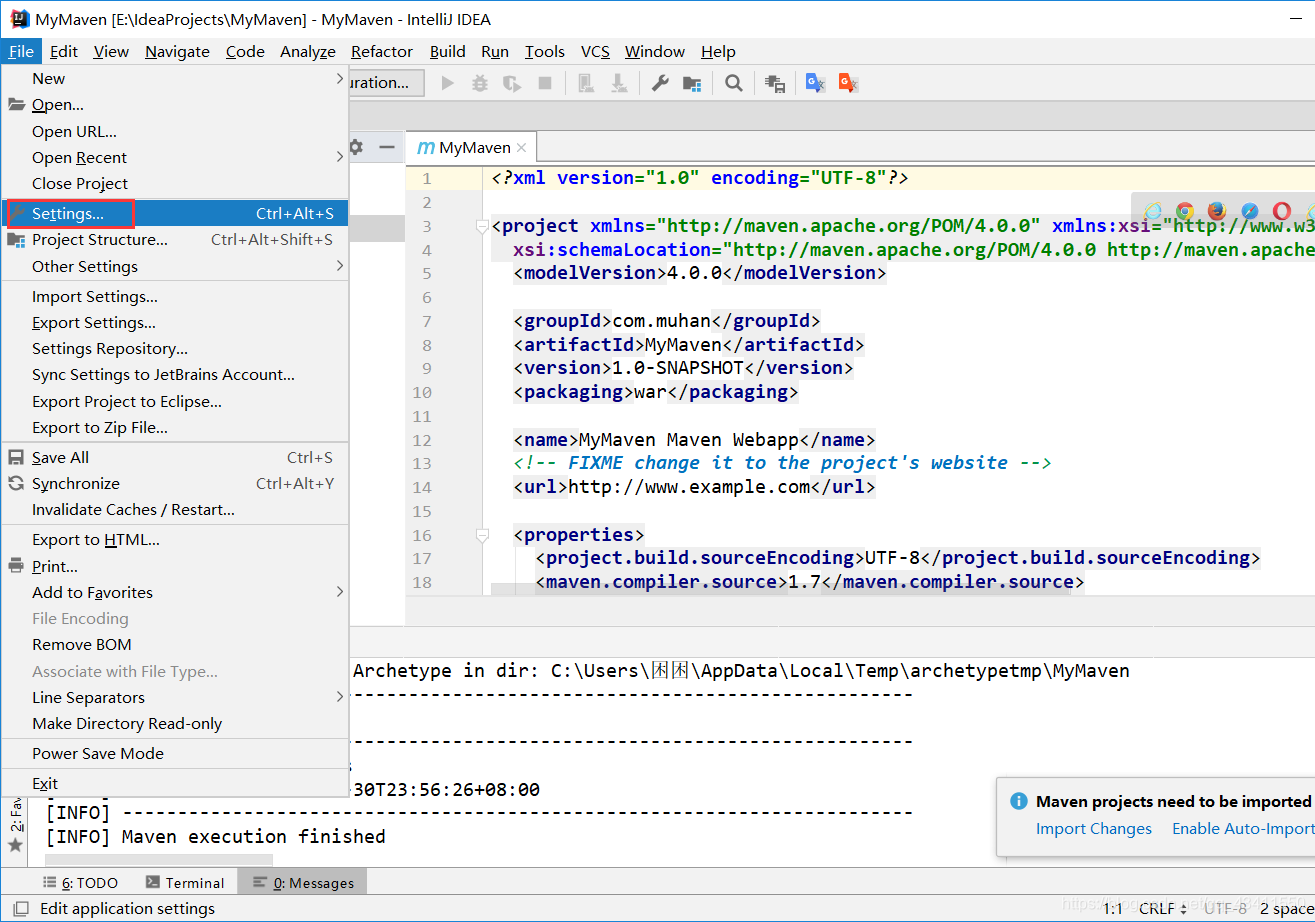Click Enable Auto-Import link
The height and width of the screenshot is (922, 1315).
pyautogui.click(x=1243, y=828)
